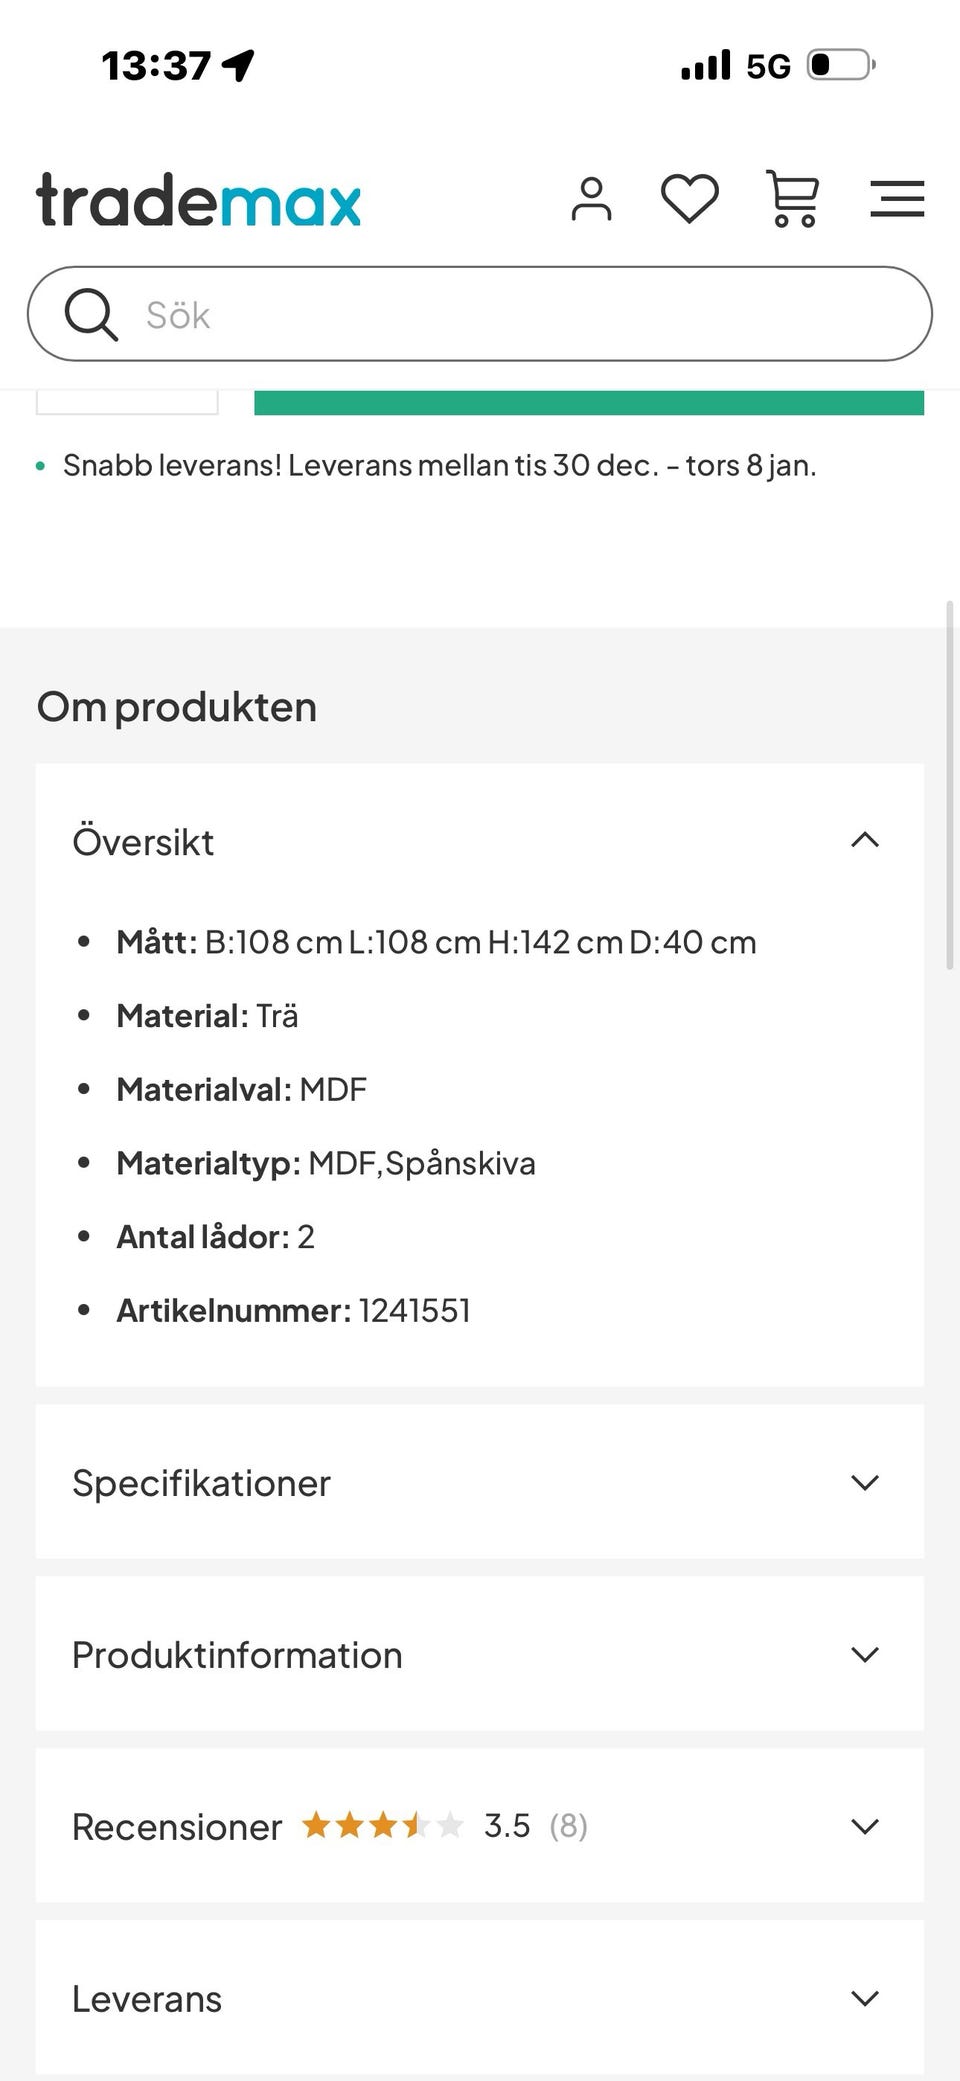Expand the Specifikationer section
960x2081 pixels.
pos(479,1482)
